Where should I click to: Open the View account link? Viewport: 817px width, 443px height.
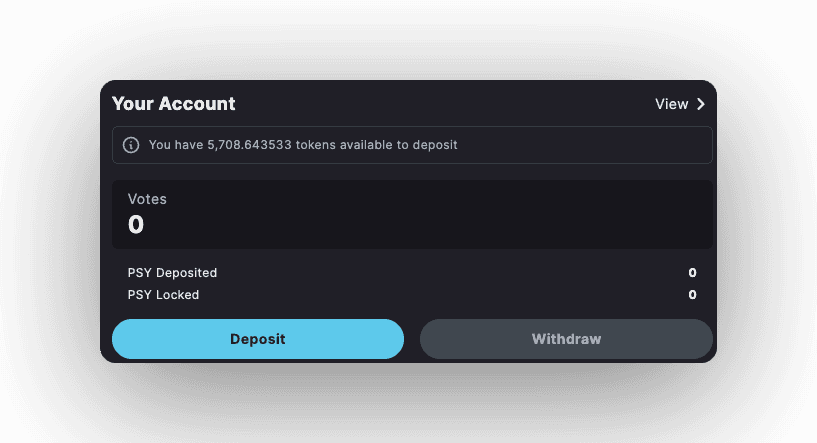point(672,104)
